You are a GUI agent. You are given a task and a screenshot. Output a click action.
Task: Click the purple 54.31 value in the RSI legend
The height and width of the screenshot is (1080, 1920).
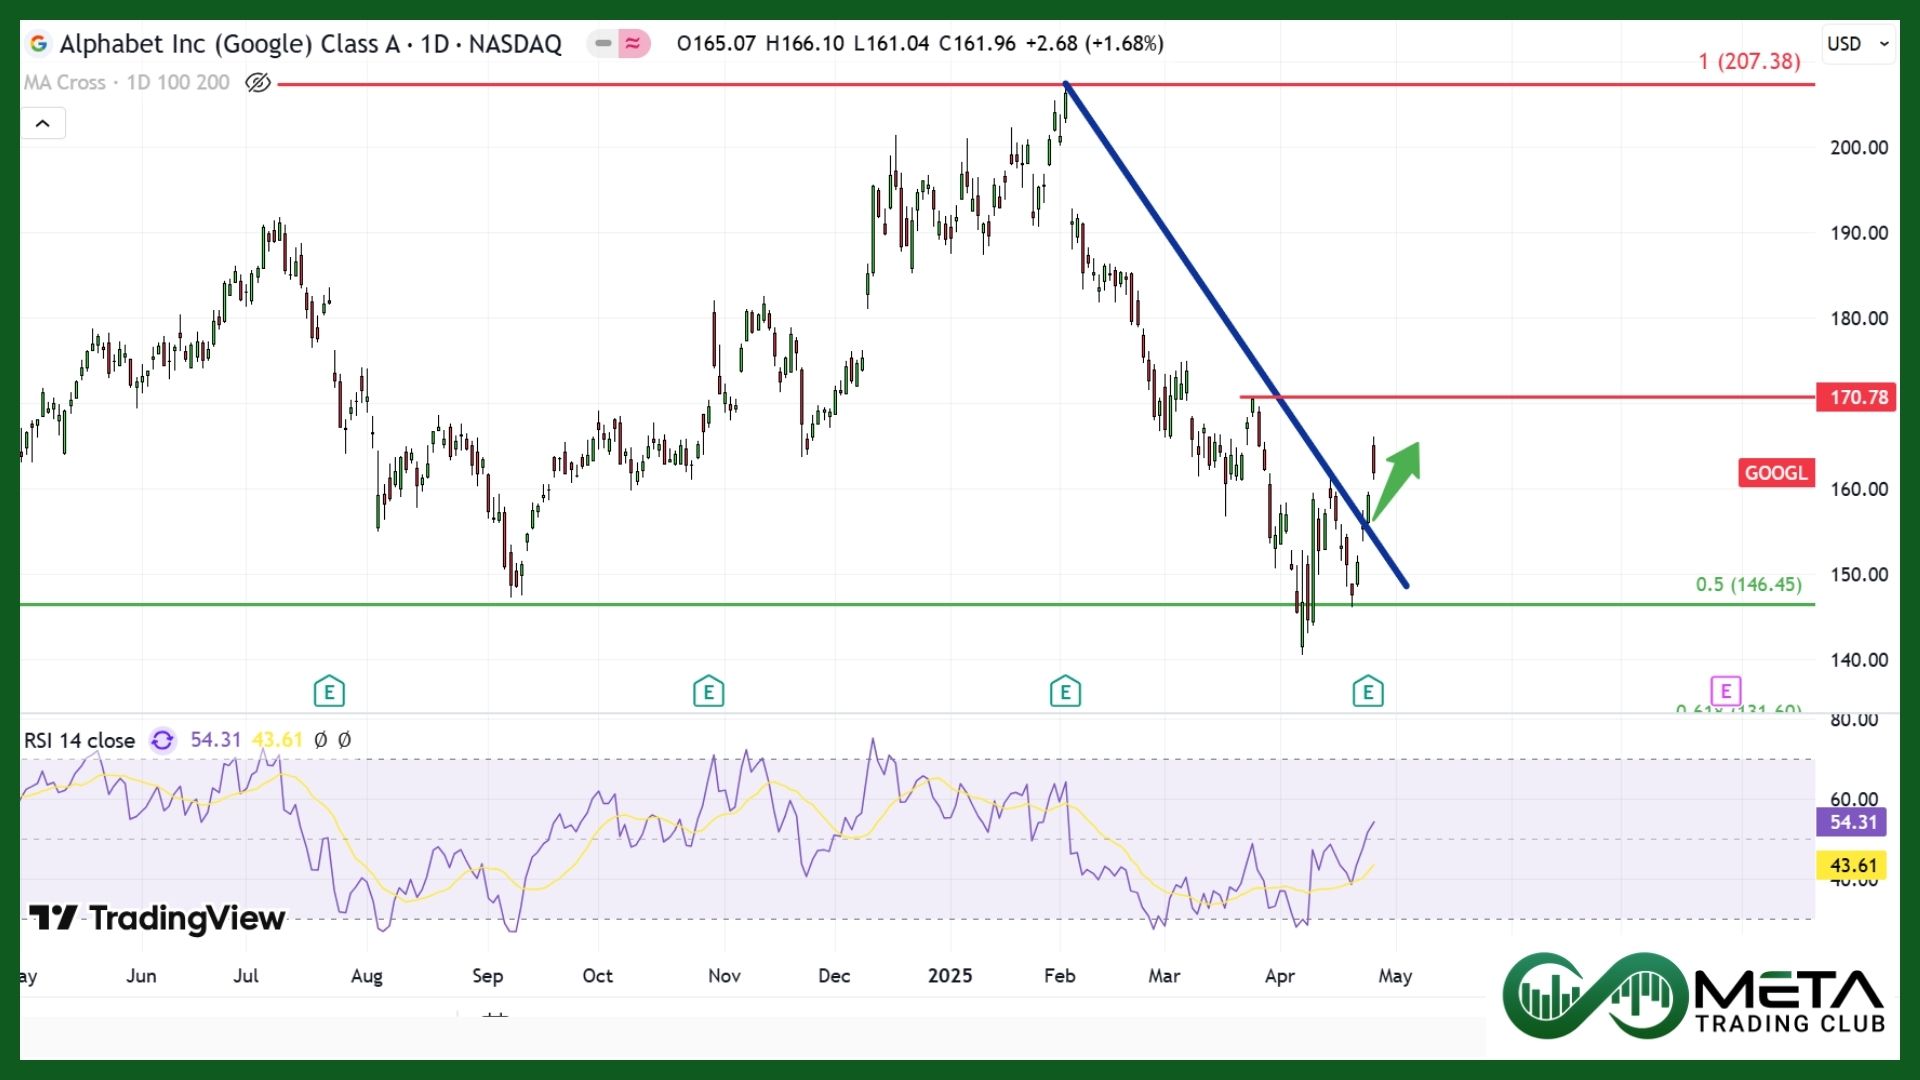coord(216,741)
